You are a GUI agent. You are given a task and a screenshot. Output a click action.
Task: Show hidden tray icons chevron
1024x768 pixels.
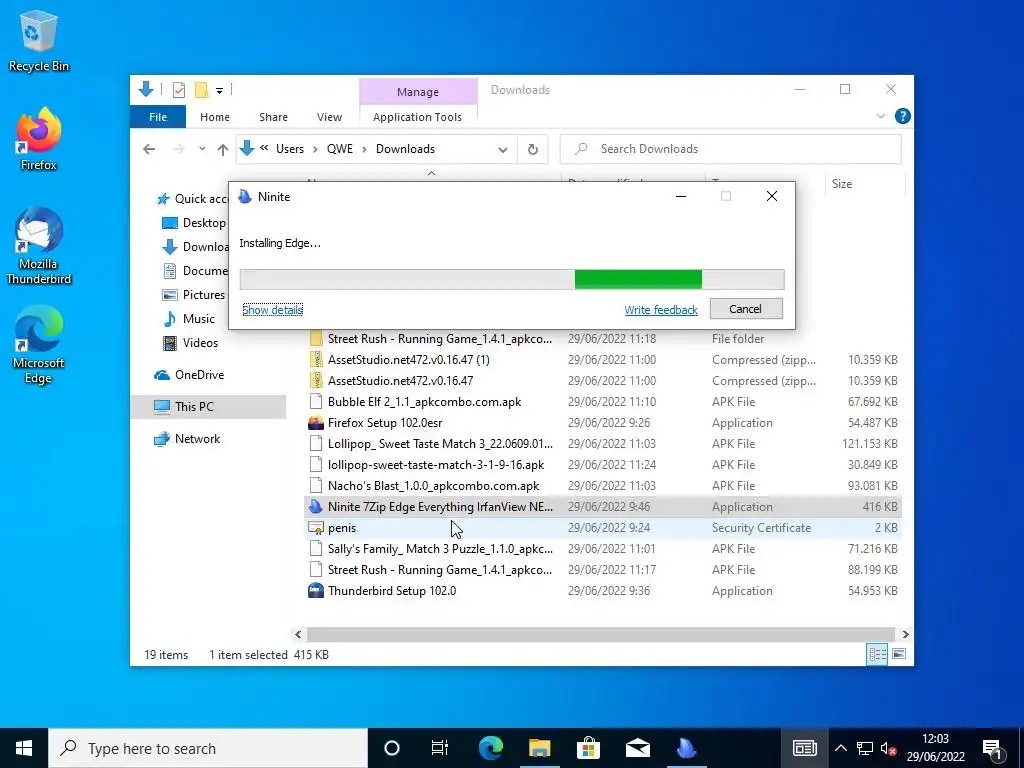[x=840, y=748]
